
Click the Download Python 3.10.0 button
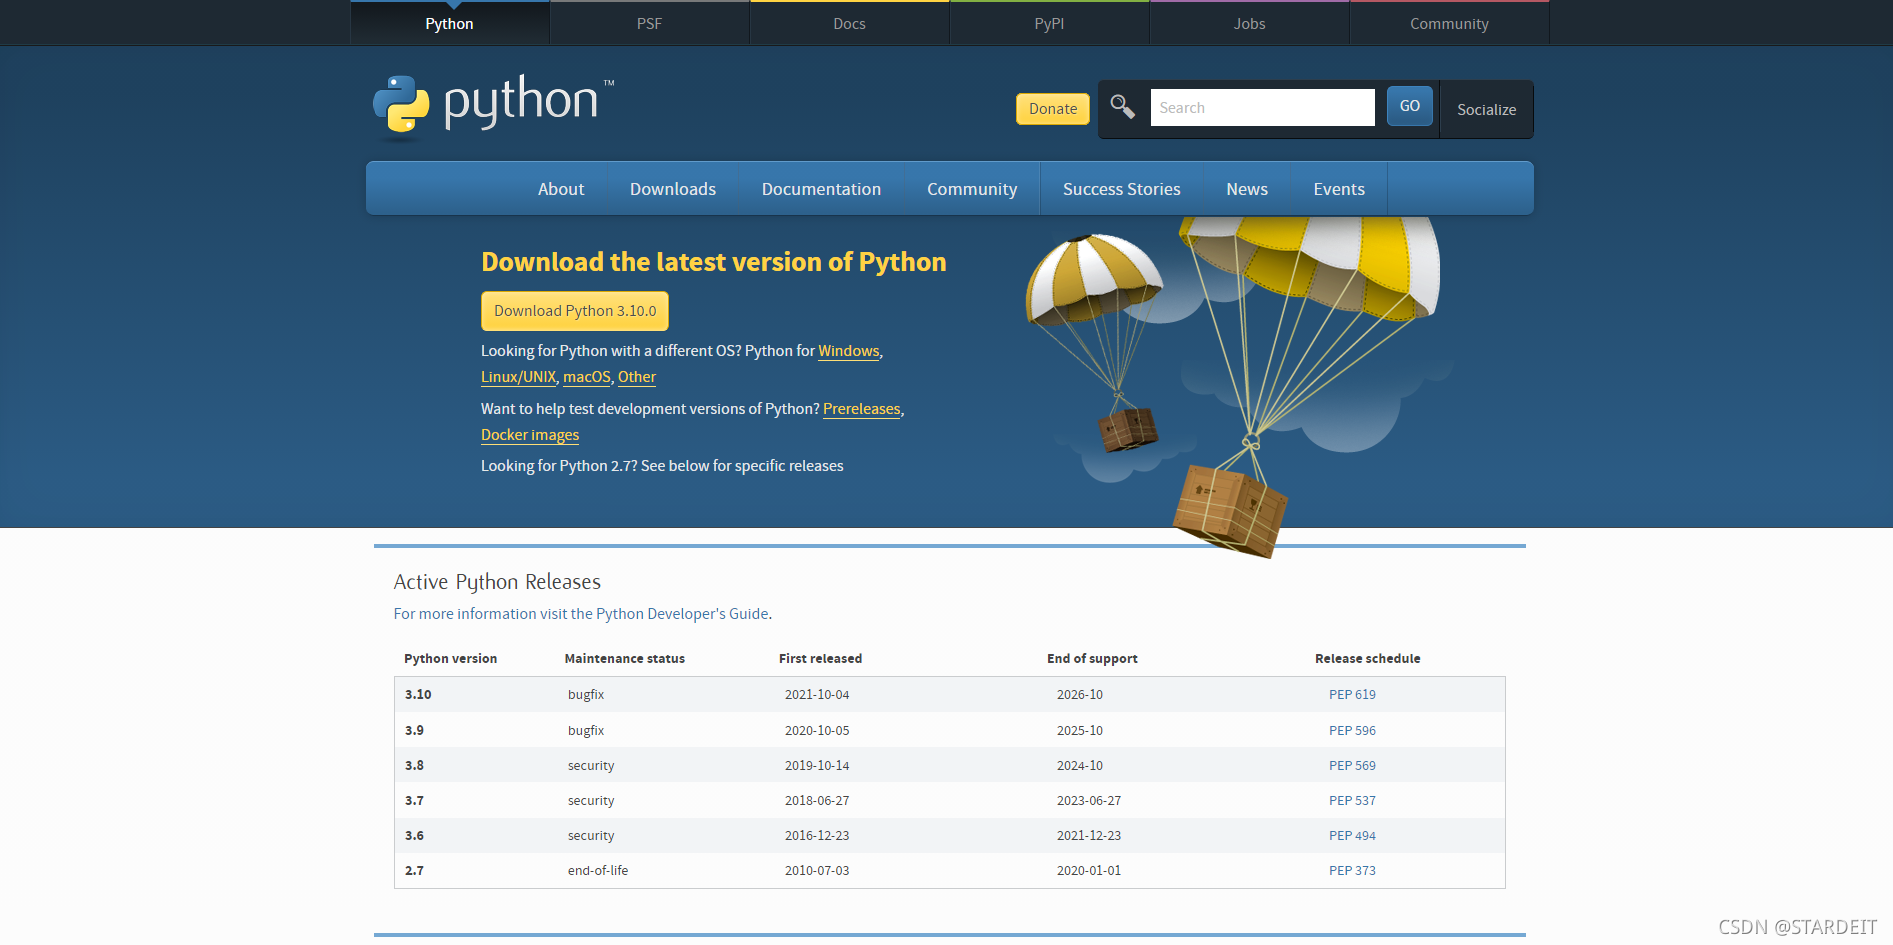pos(575,311)
